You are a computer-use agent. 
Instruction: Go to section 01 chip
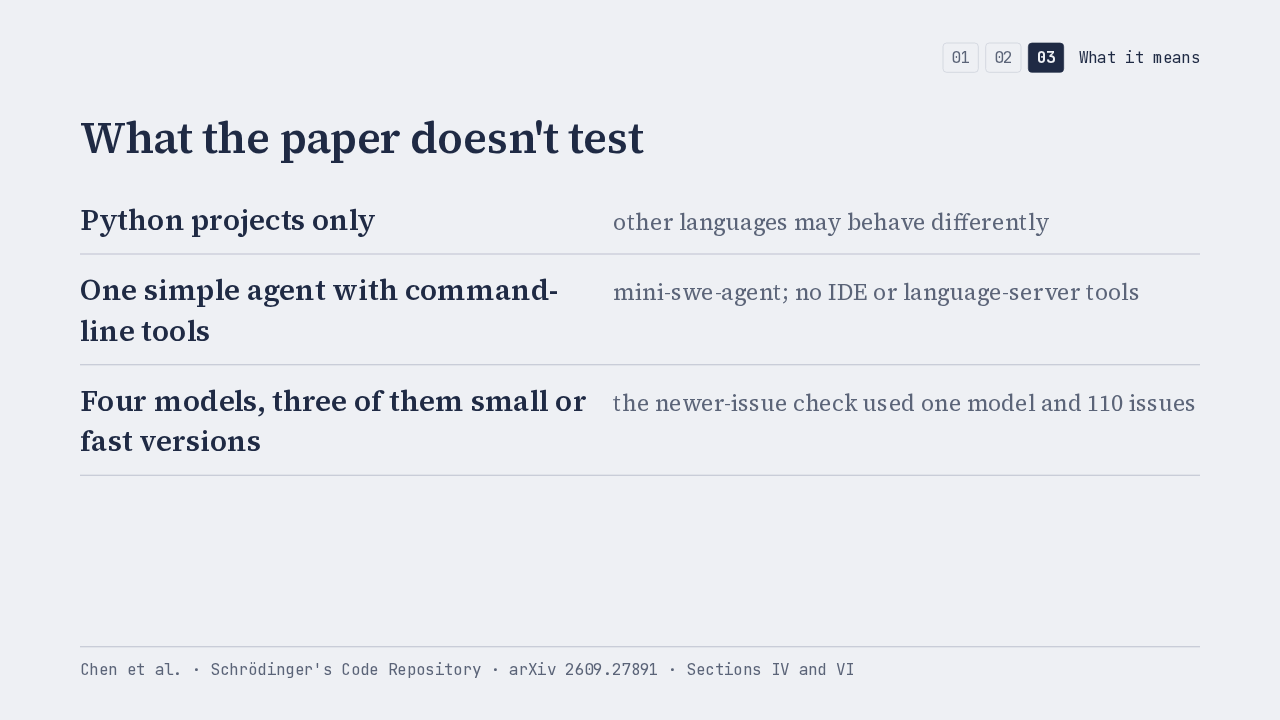pyautogui.click(x=960, y=58)
